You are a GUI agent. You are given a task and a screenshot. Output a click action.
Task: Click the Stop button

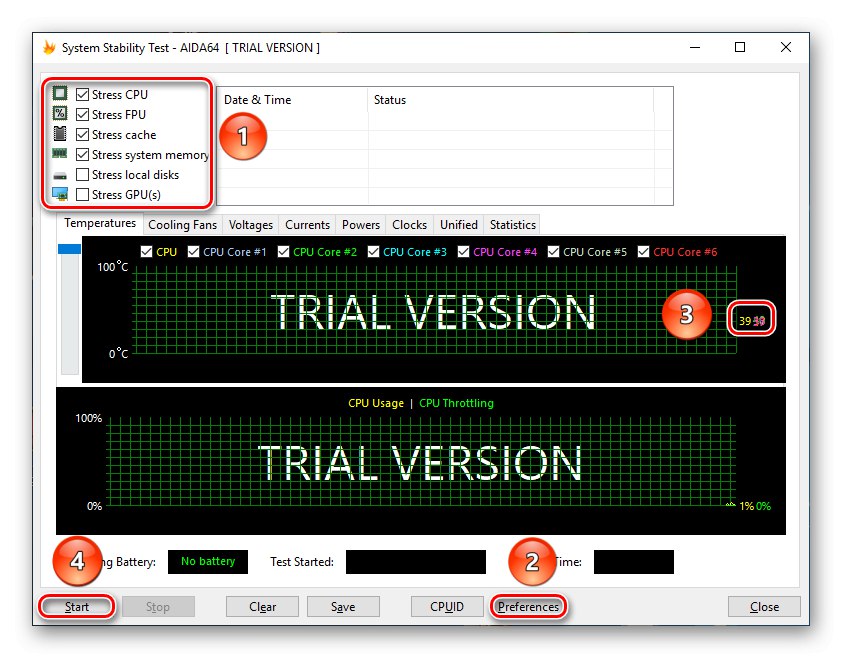158,607
